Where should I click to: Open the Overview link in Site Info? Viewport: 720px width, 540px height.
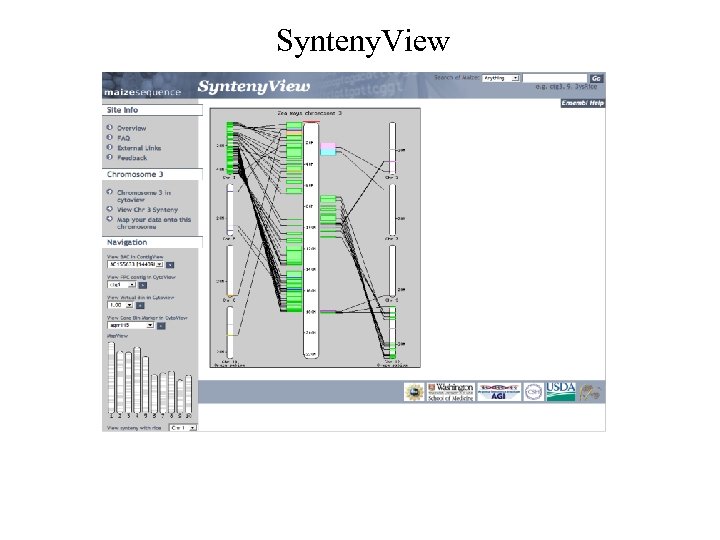[131, 128]
